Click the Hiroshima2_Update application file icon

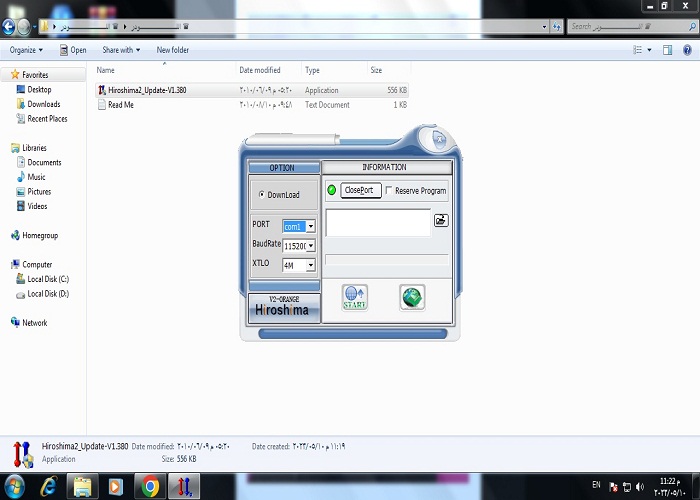pyautogui.click(x=102, y=90)
